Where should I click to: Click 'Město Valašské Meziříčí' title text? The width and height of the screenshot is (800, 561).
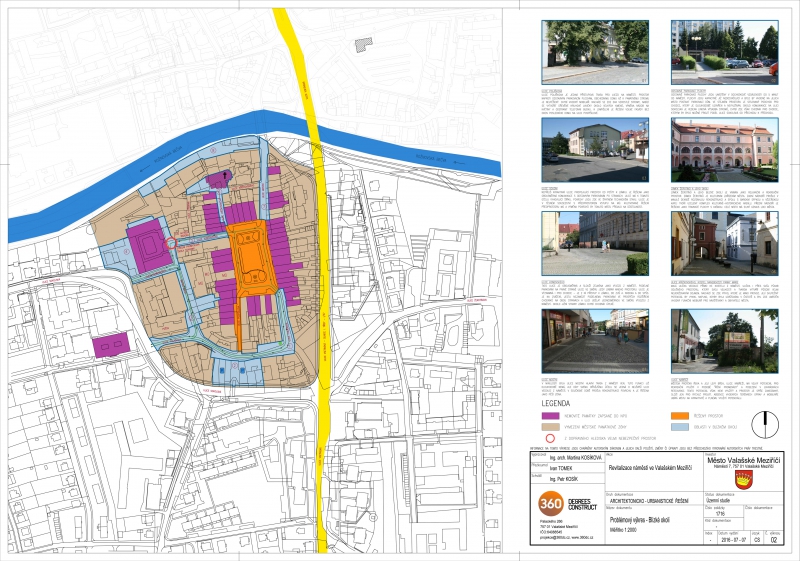(x=744, y=461)
